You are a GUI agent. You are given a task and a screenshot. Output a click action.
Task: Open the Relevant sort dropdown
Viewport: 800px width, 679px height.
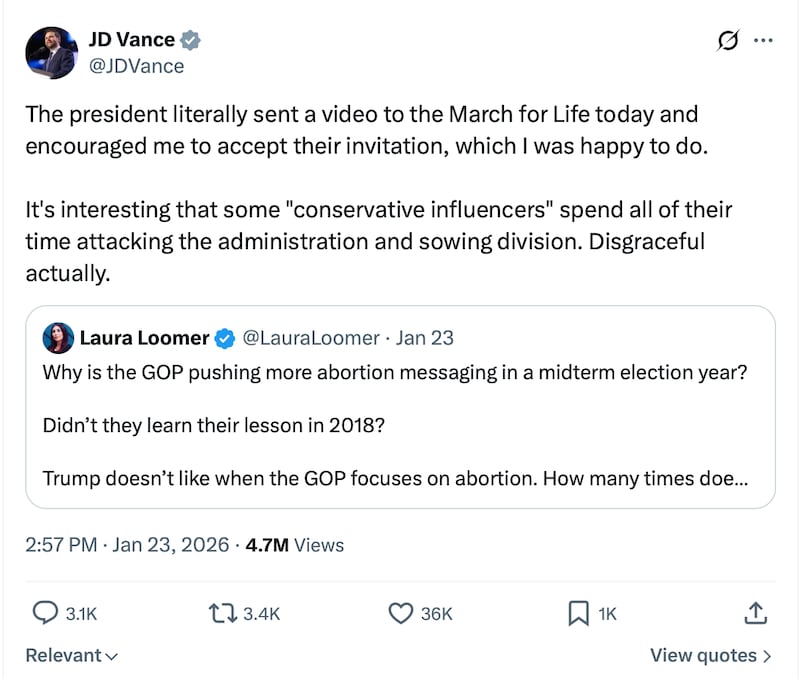[72, 655]
